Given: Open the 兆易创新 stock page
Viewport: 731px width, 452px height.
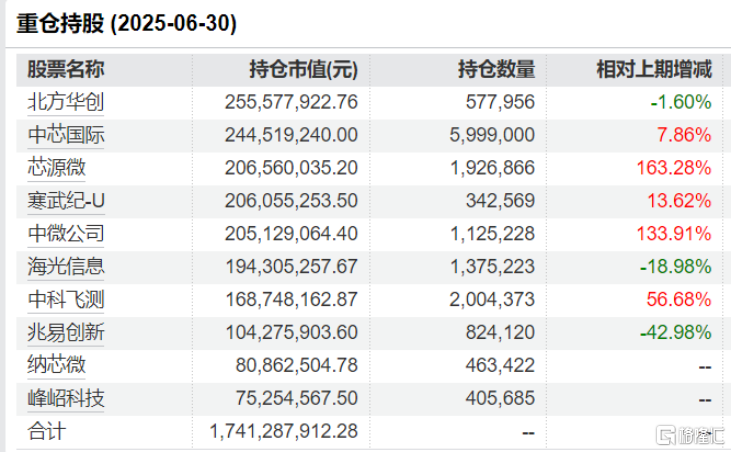Looking at the screenshot, I should click(x=65, y=333).
